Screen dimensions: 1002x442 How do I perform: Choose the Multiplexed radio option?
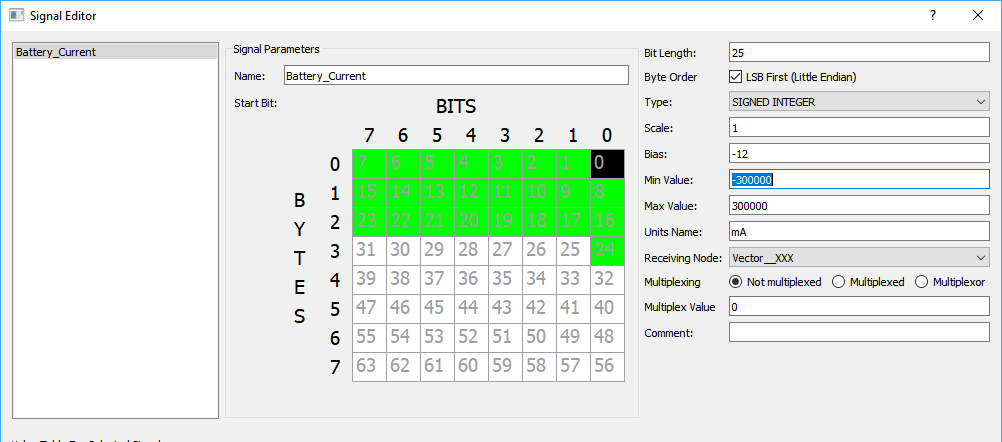tap(839, 282)
